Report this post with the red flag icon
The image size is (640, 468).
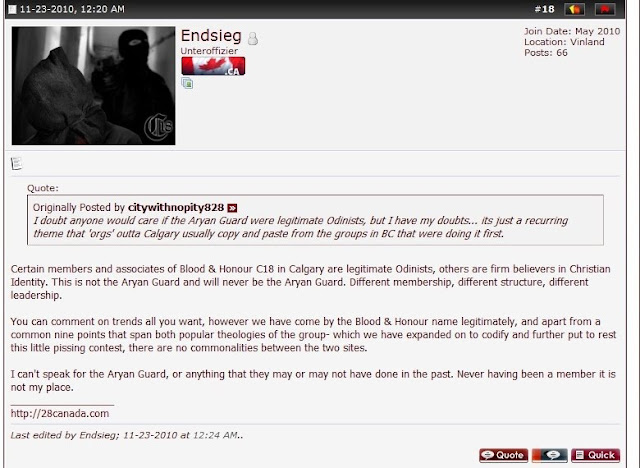click(605, 9)
